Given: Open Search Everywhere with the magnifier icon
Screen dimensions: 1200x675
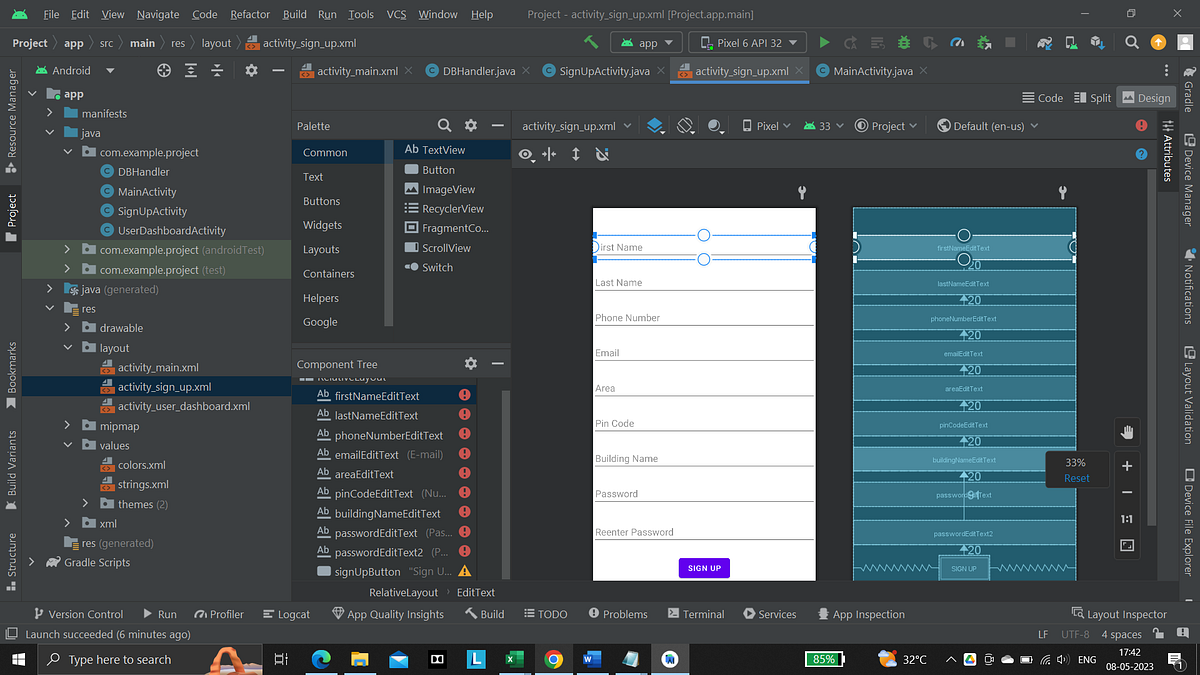Looking at the screenshot, I should pos(1131,42).
